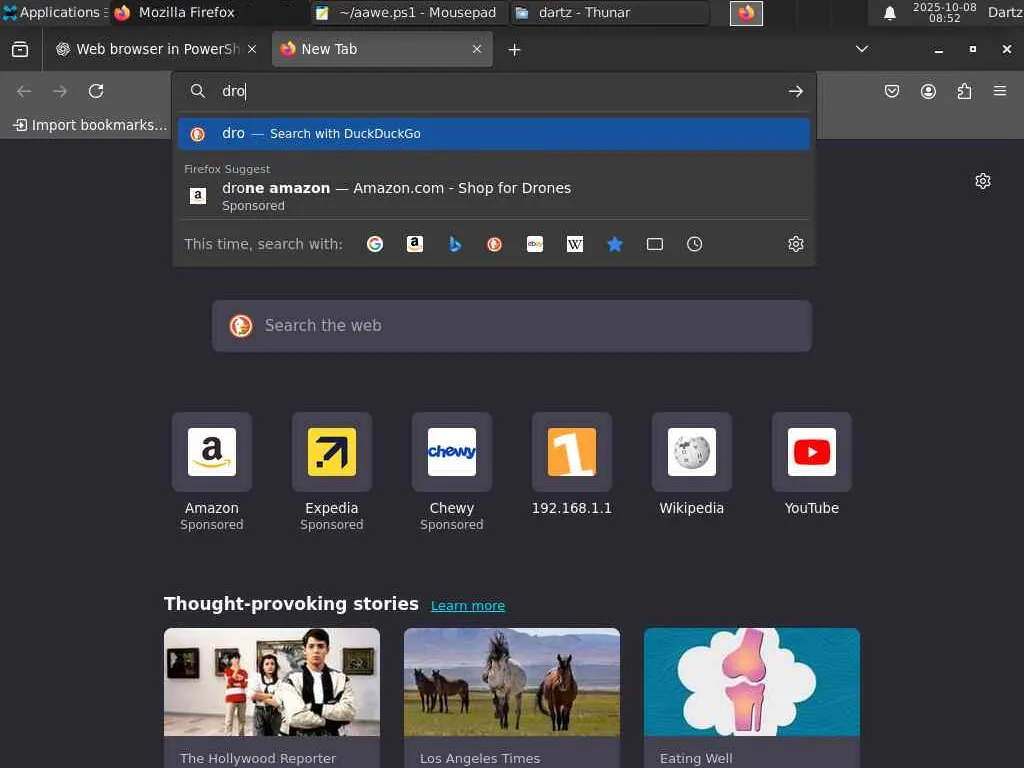
Task: Search this time with DuckDuckGo icon
Action: 494,244
